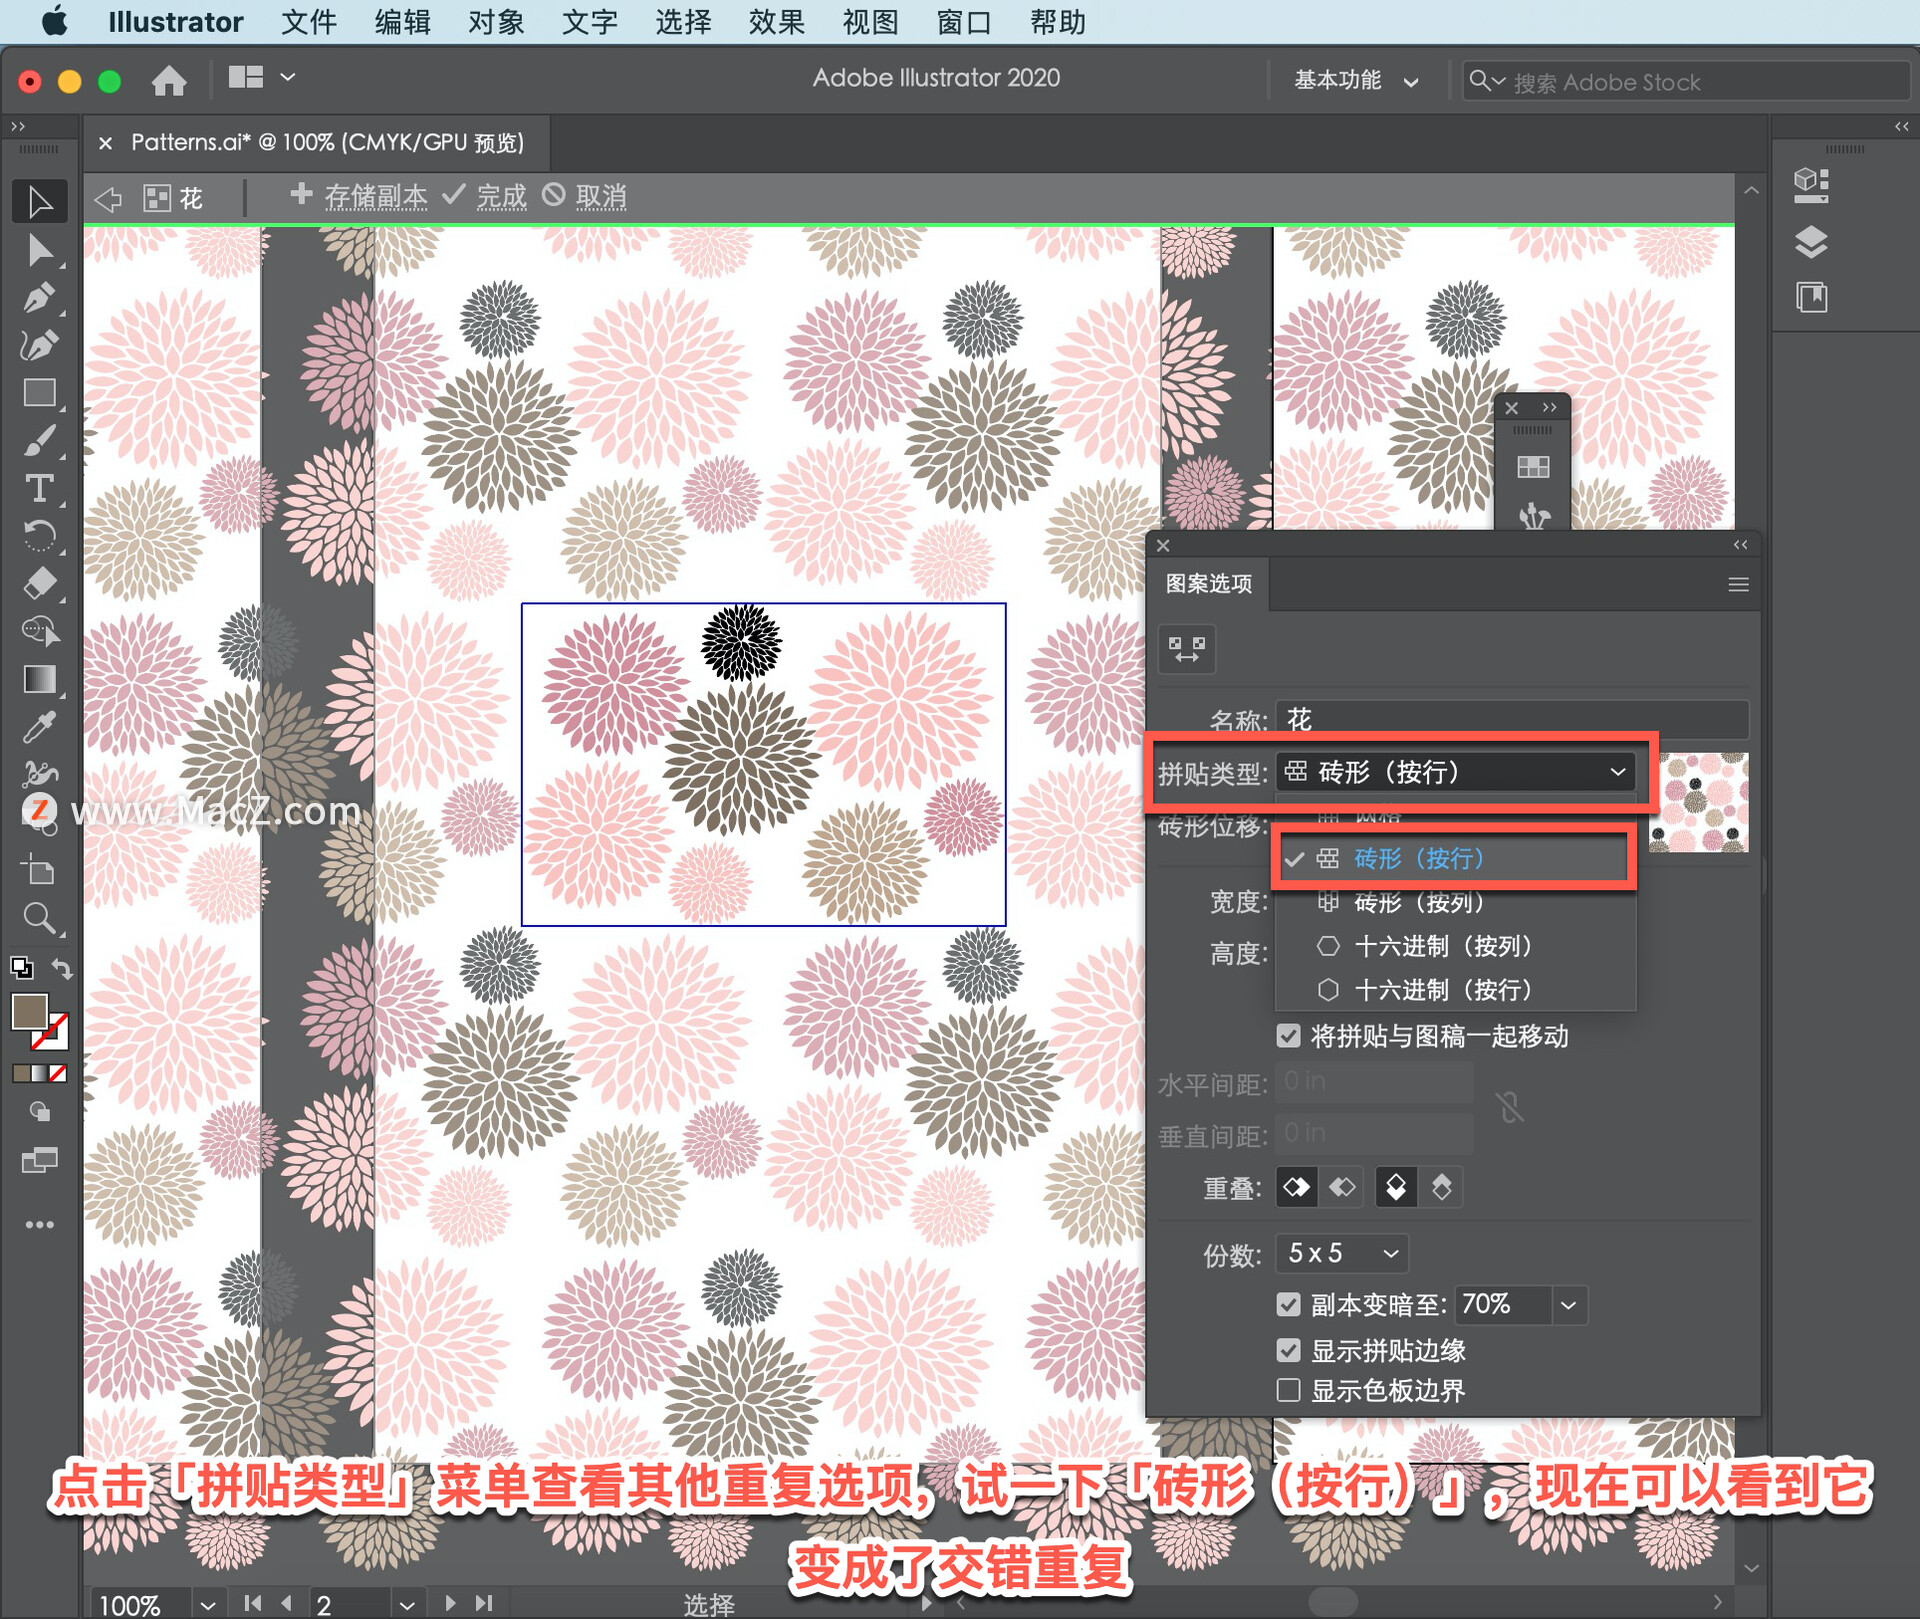1920x1619 pixels.
Task: Select the Direct Selection tool
Action: coord(39,250)
